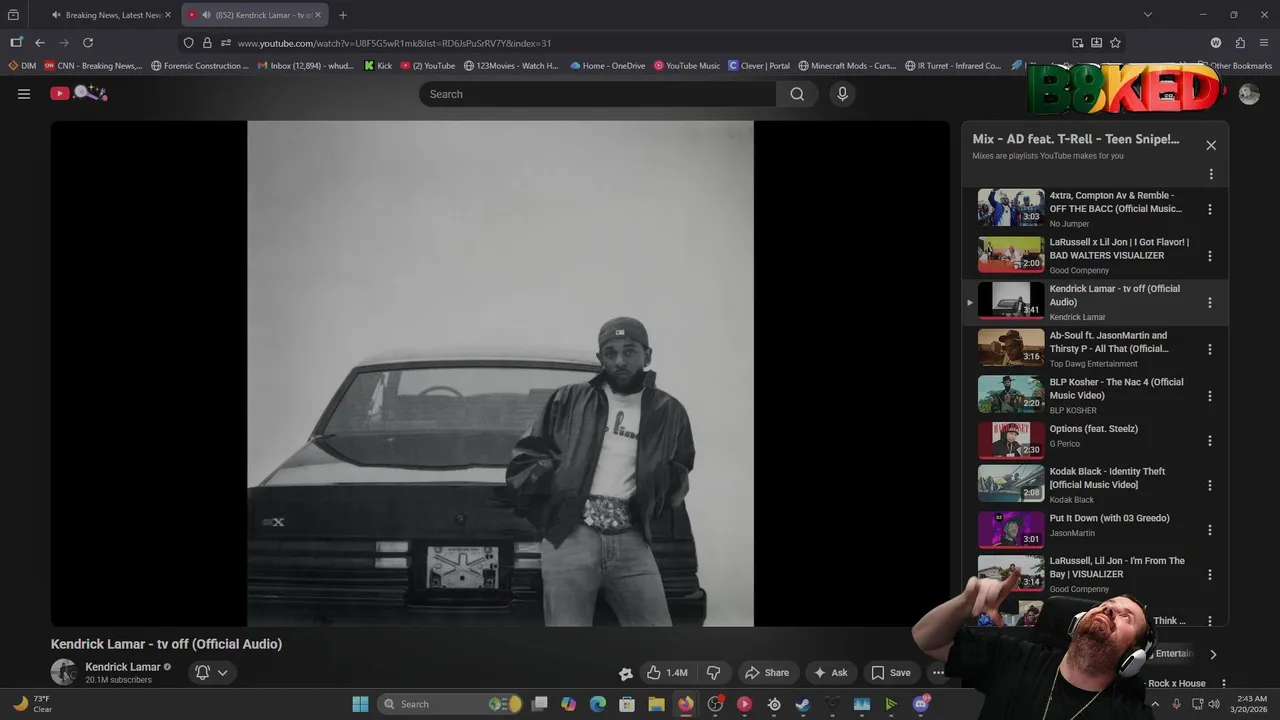Click the Ask button
The height and width of the screenshot is (720, 1280).
[x=831, y=673]
